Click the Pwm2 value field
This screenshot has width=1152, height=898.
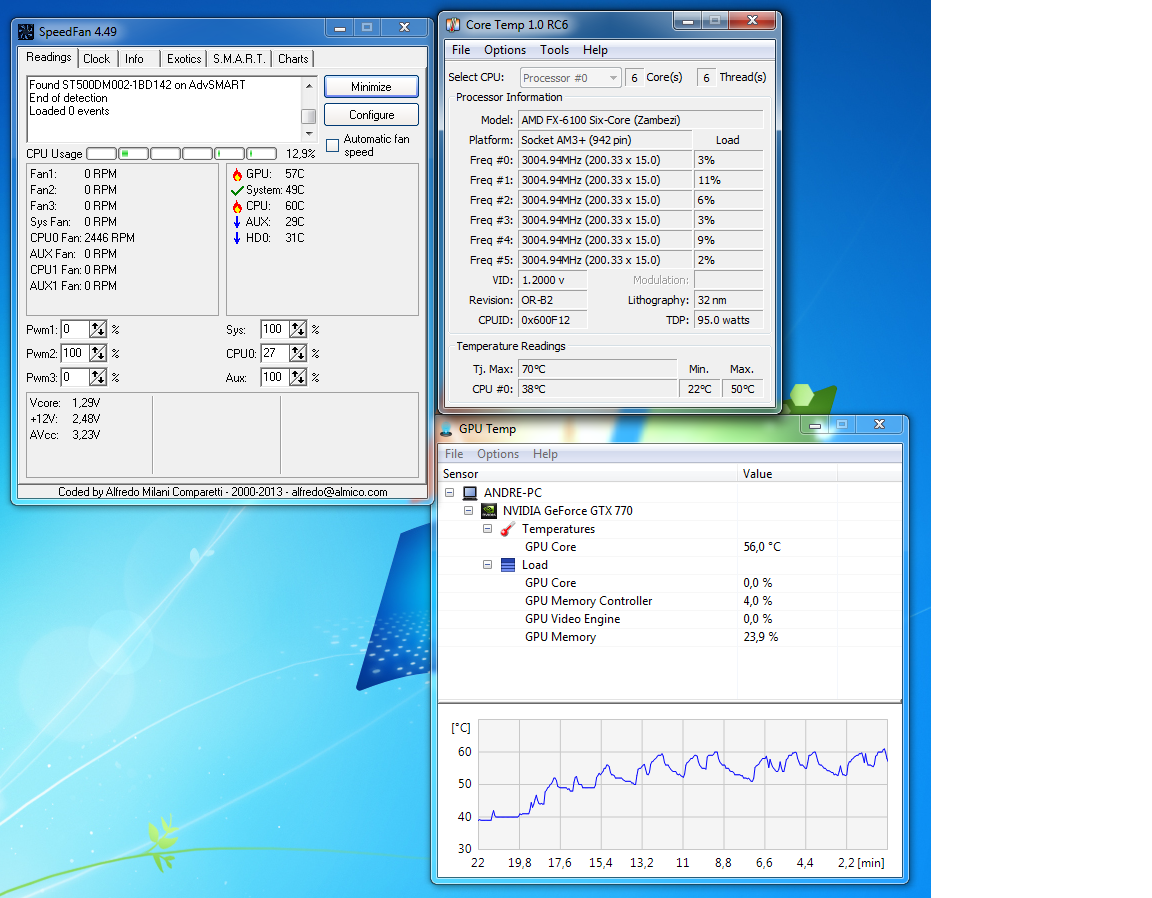tap(75, 353)
